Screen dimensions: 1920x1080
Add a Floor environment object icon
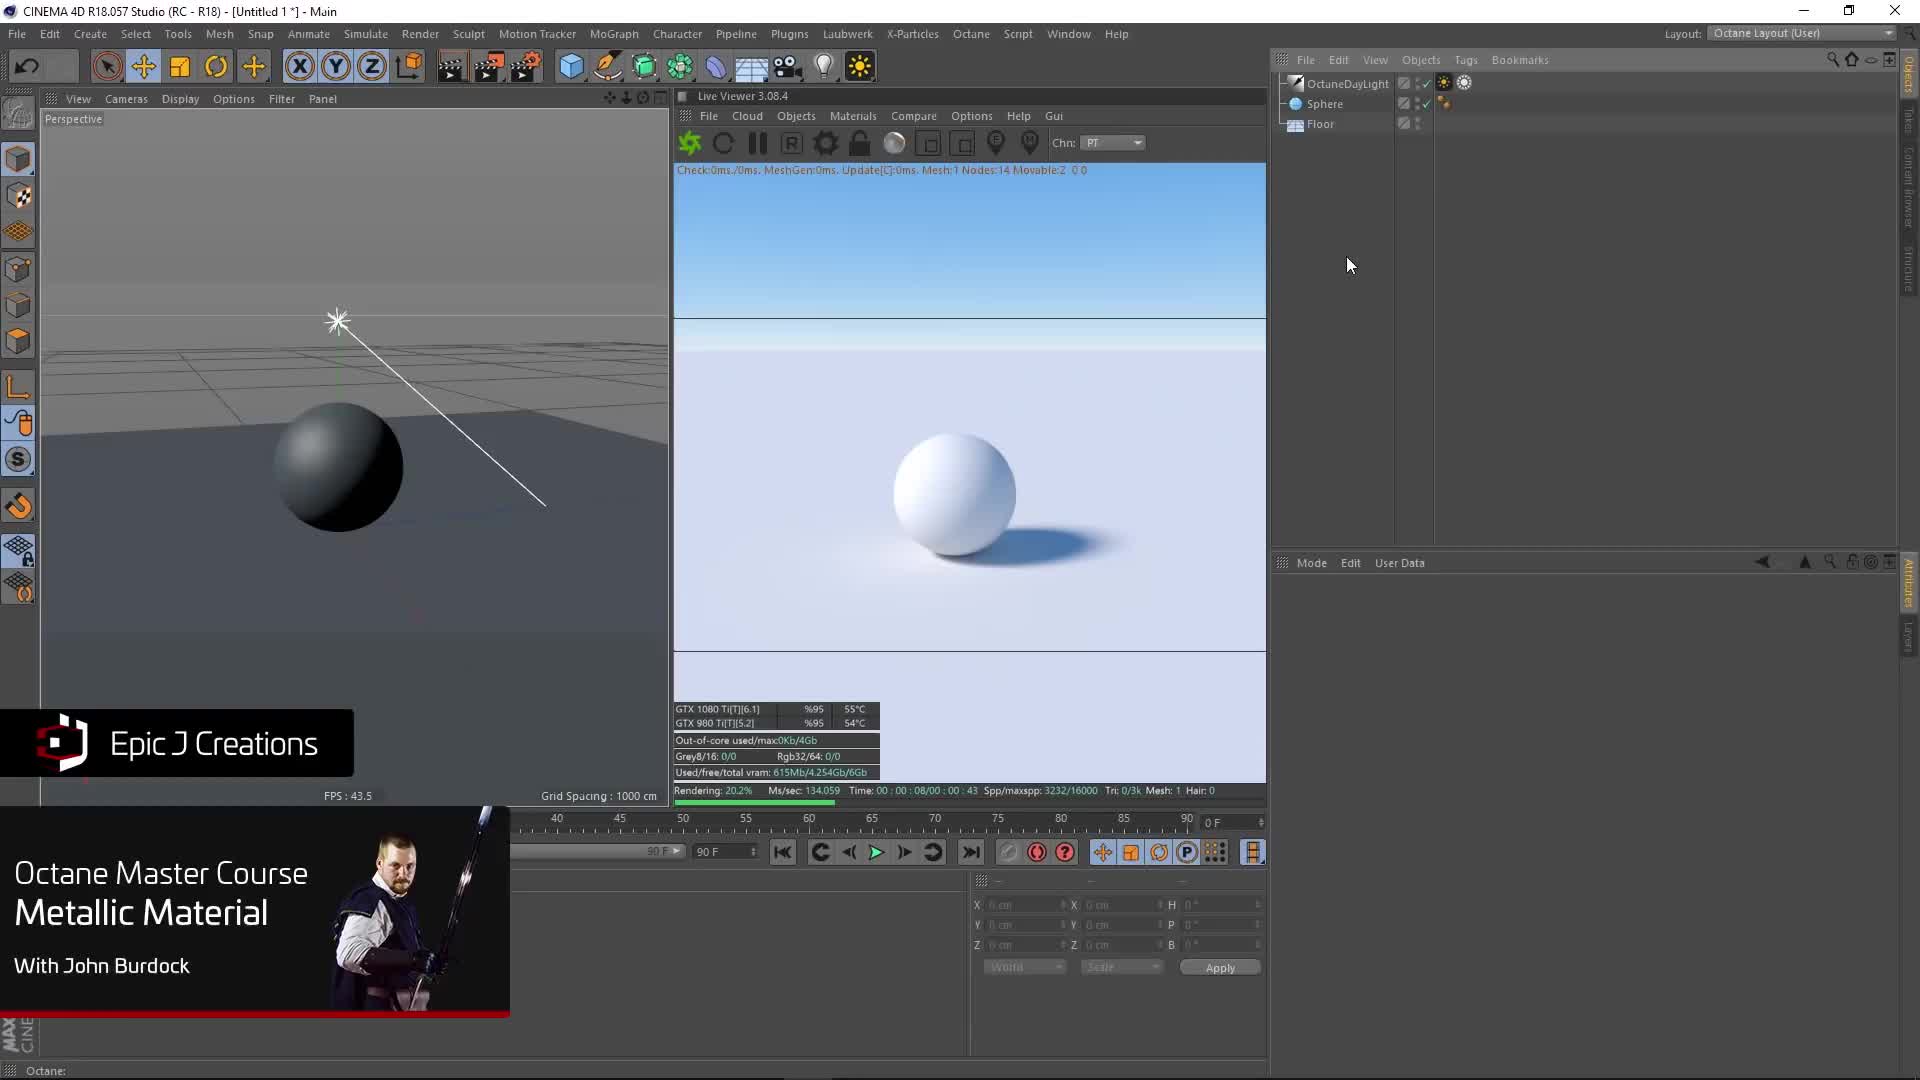tap(751, 67)
